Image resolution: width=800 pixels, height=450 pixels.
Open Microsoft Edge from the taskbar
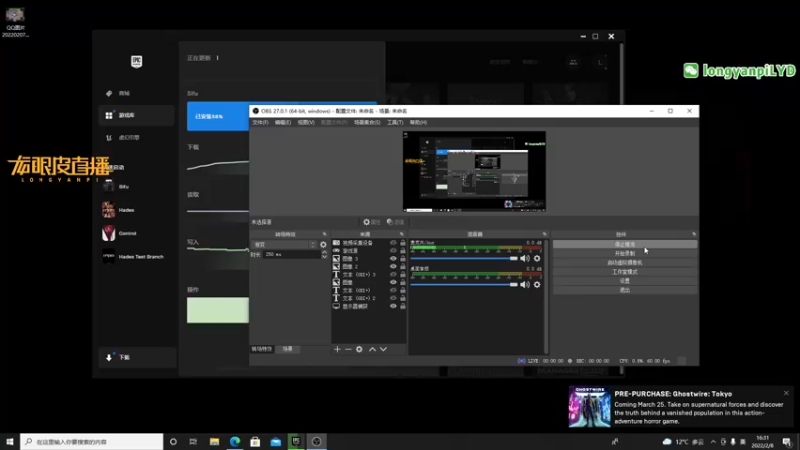point(235,441)
